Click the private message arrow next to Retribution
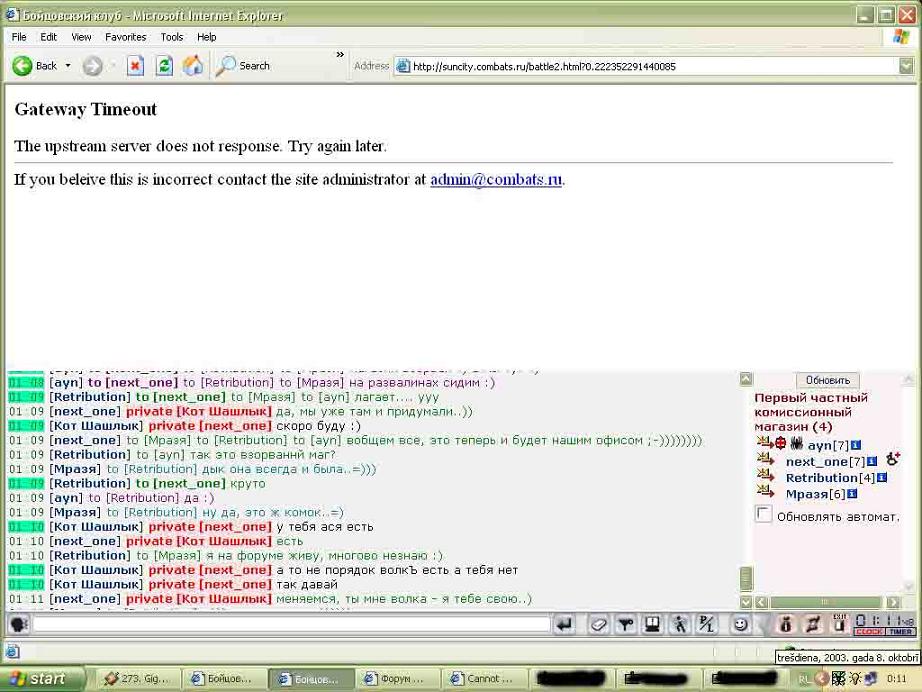 [x=764, y=474]
